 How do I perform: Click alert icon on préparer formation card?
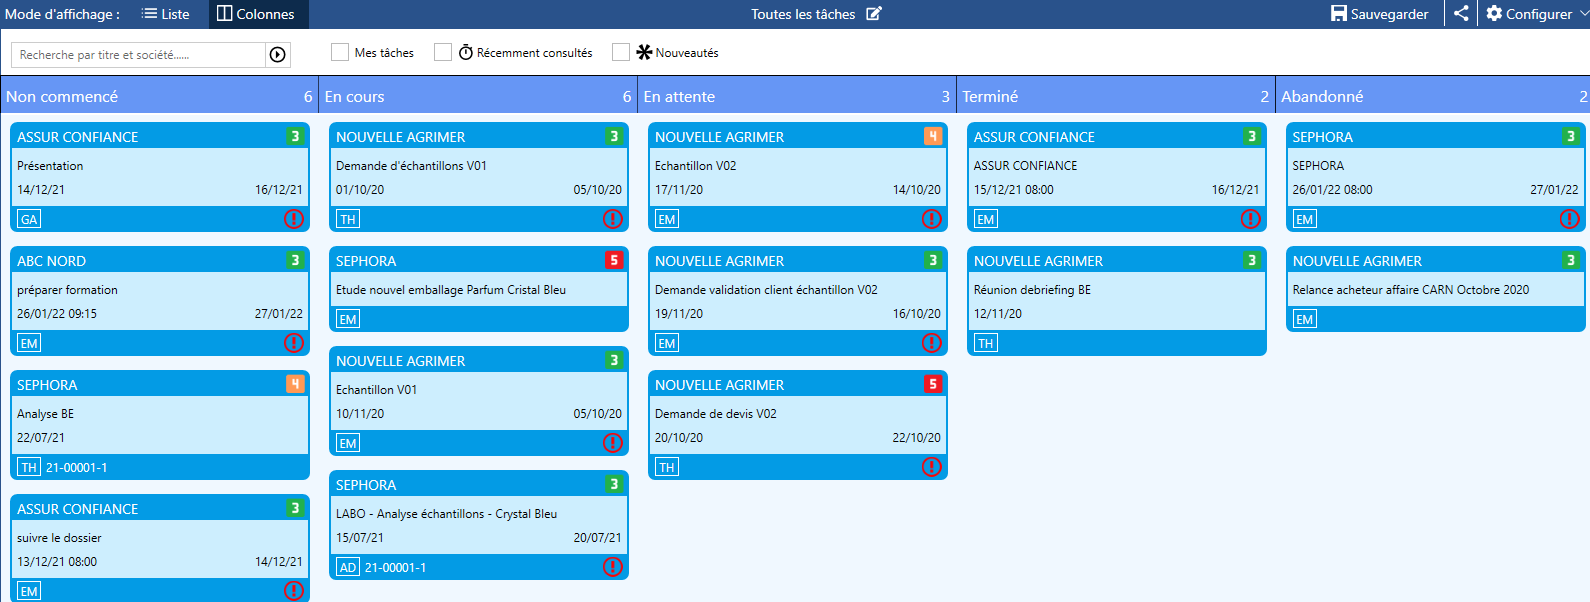[294, 343]
